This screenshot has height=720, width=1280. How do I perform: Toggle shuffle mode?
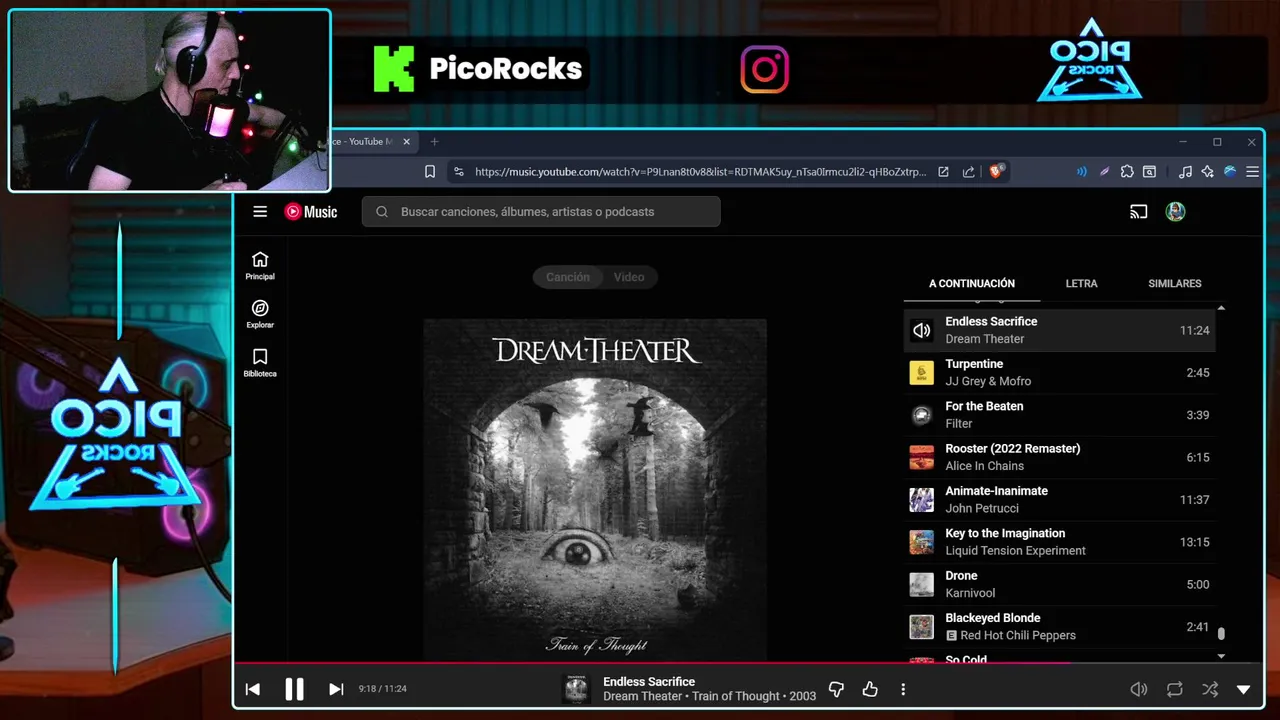tap(1210, 689)
